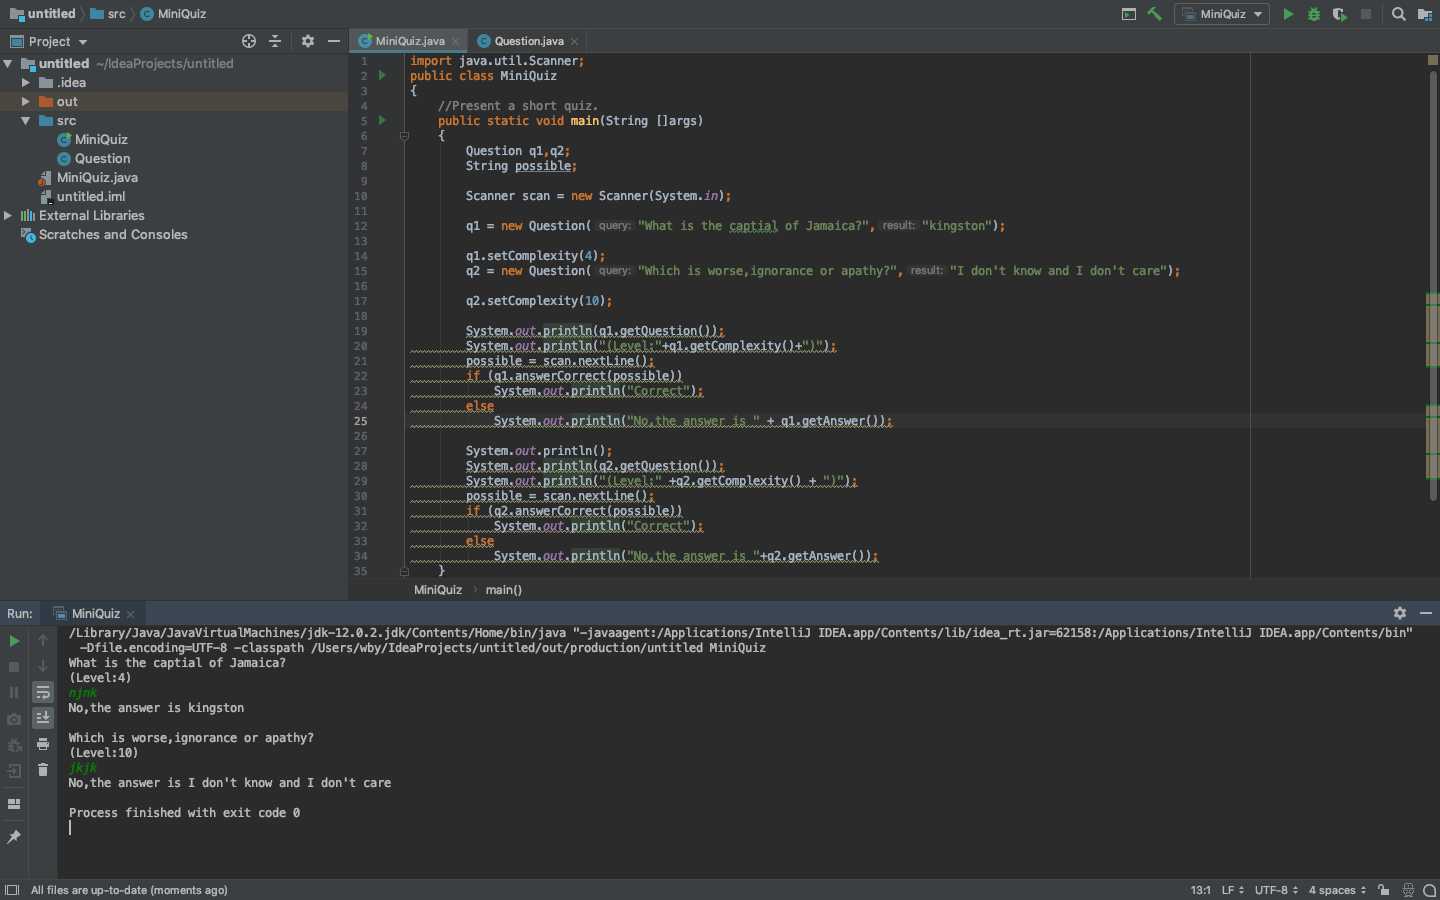1440x900 pixels.
Task: Collapse the untitled project root
Action: click(x=8, y=63)
